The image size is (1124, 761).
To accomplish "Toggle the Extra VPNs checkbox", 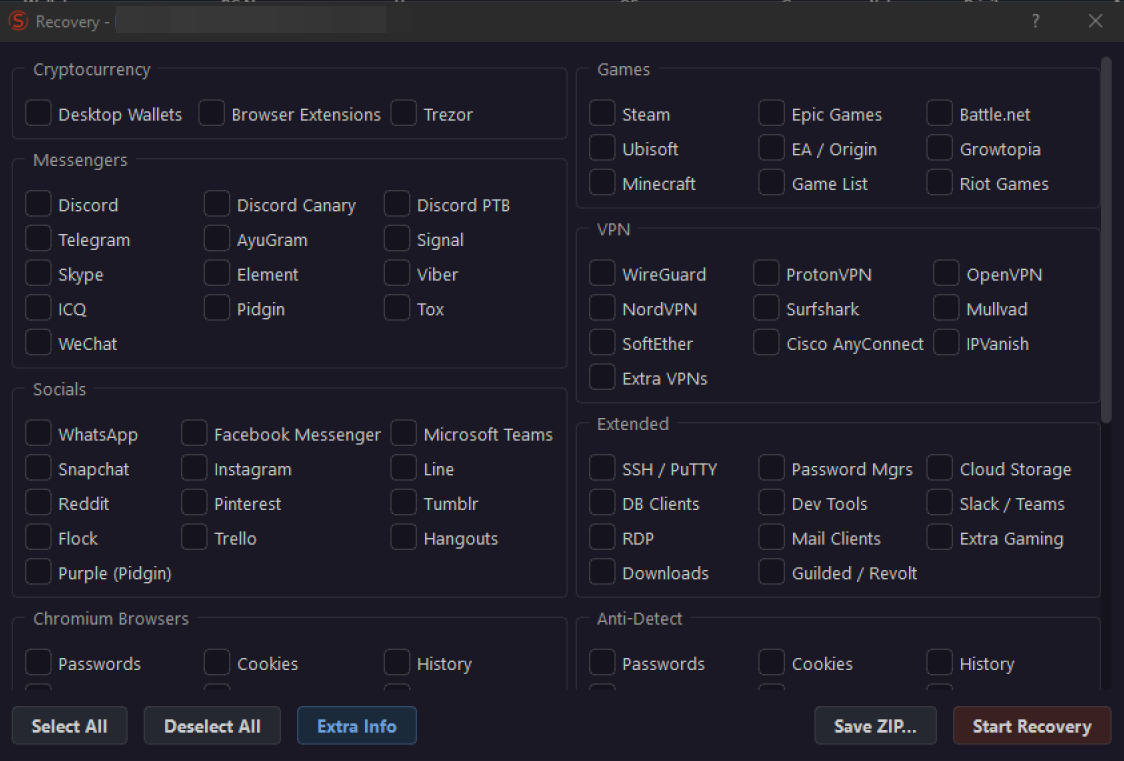I will 602,377.
